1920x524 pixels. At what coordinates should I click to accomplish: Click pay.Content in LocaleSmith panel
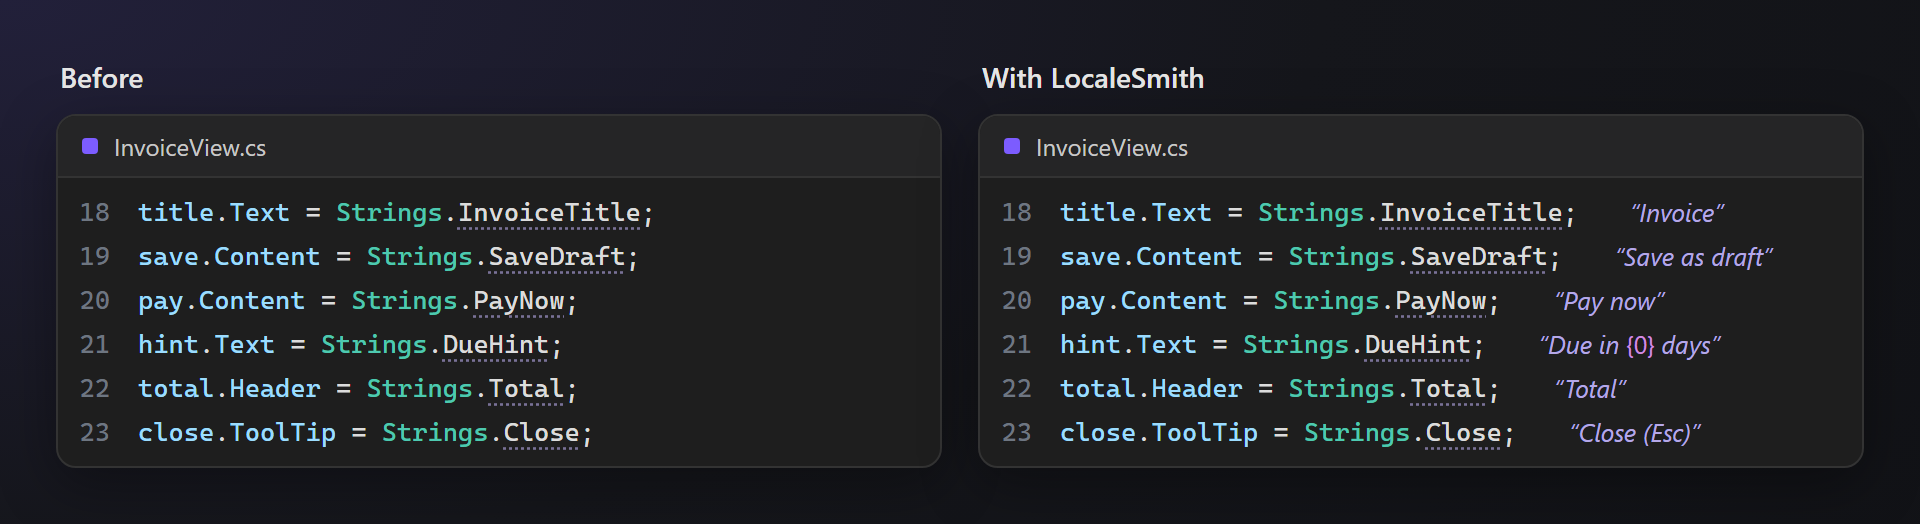pyautogui.click(x=1143, y=301)
